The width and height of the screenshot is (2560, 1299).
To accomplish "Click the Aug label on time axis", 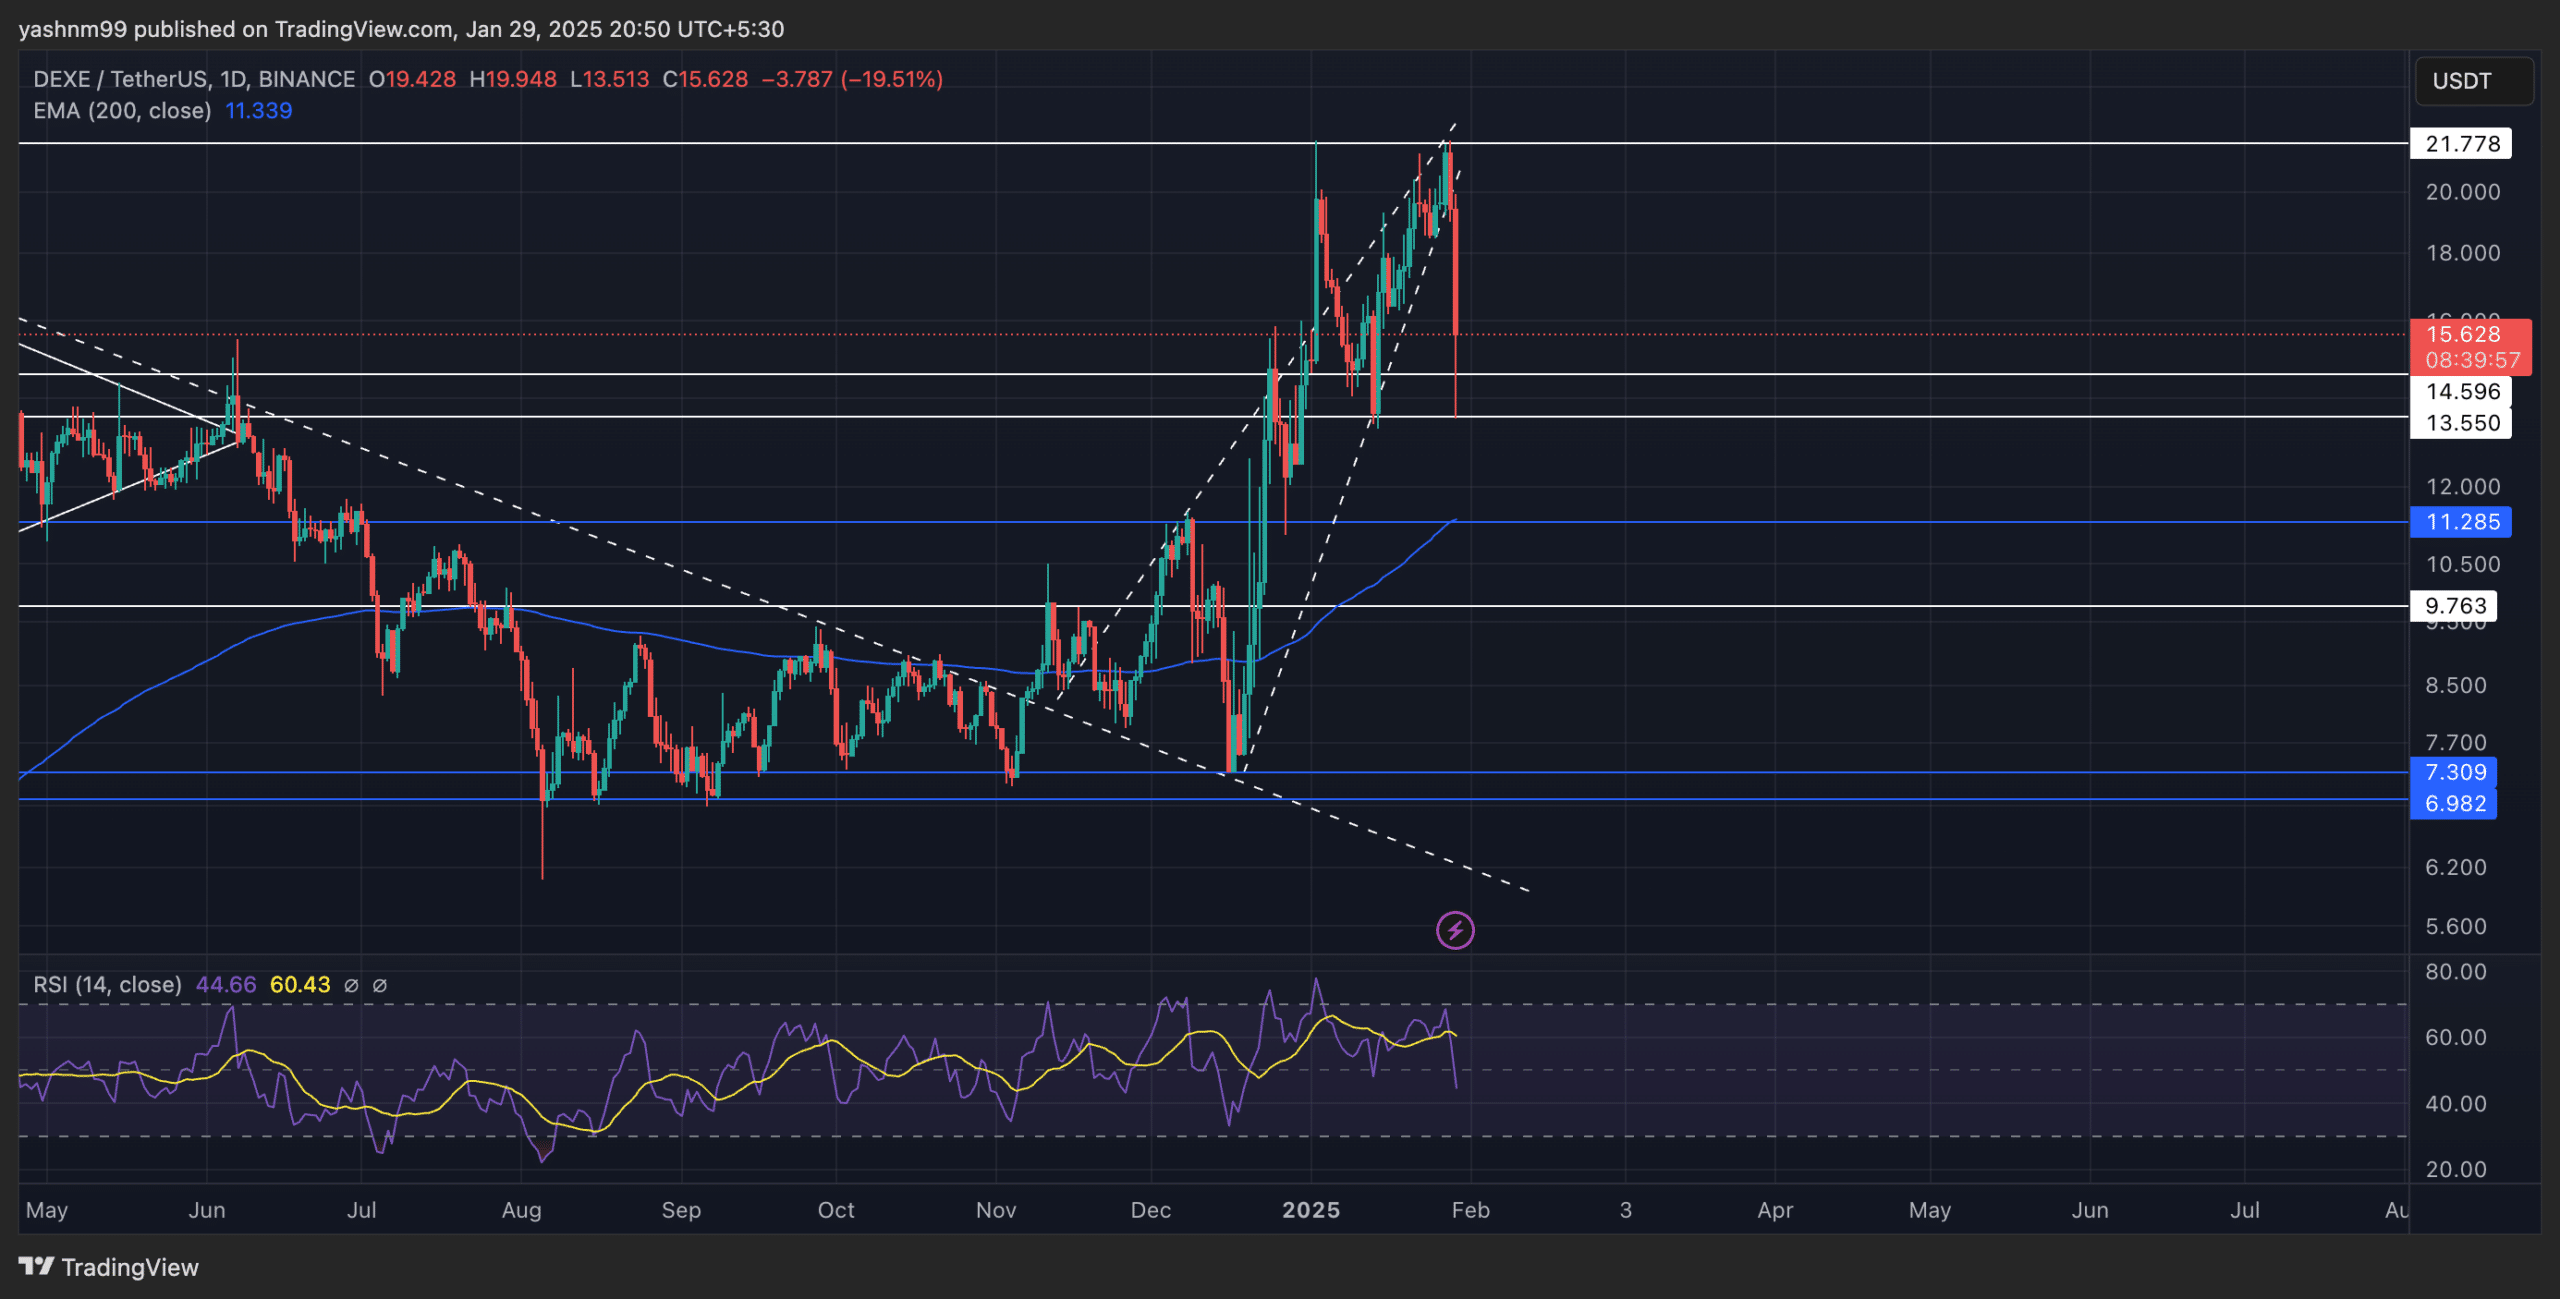I will (521, 1210).
